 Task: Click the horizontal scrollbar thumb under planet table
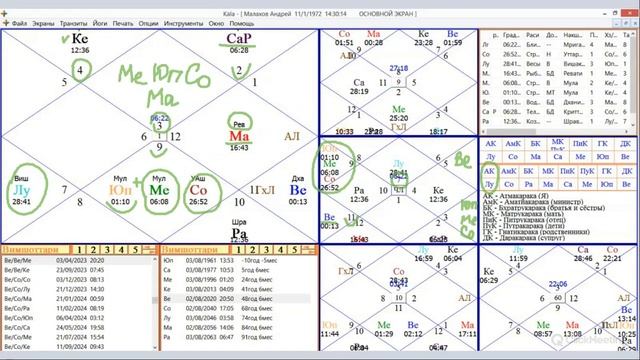pyautogui.click(x=511, y=131)
